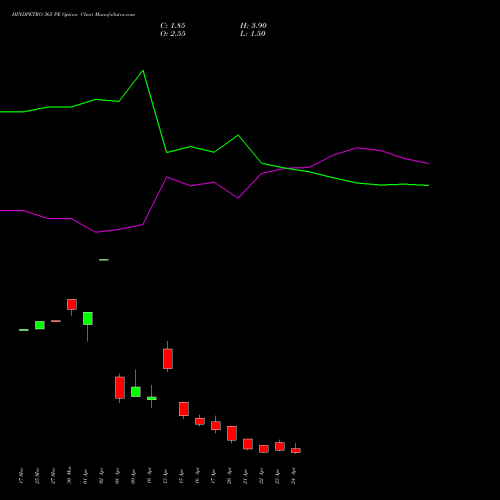Select the 08 Apr date label
The height and width of the screenshot is (500, 500).
(117, 476)
